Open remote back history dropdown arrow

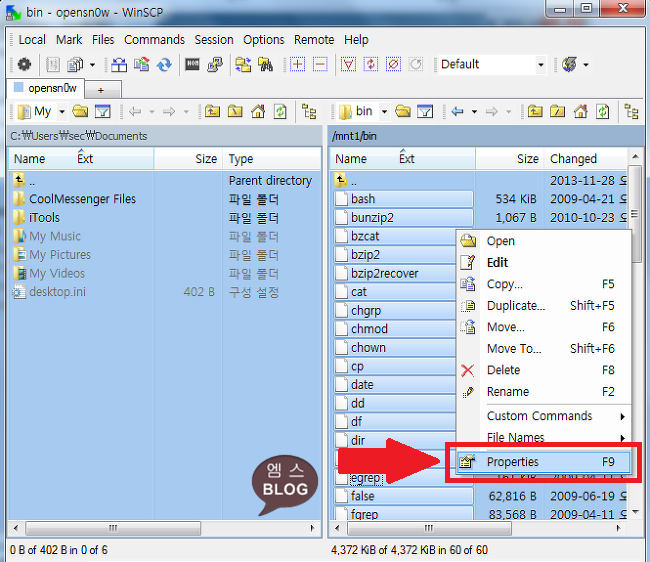pos(474,111)
